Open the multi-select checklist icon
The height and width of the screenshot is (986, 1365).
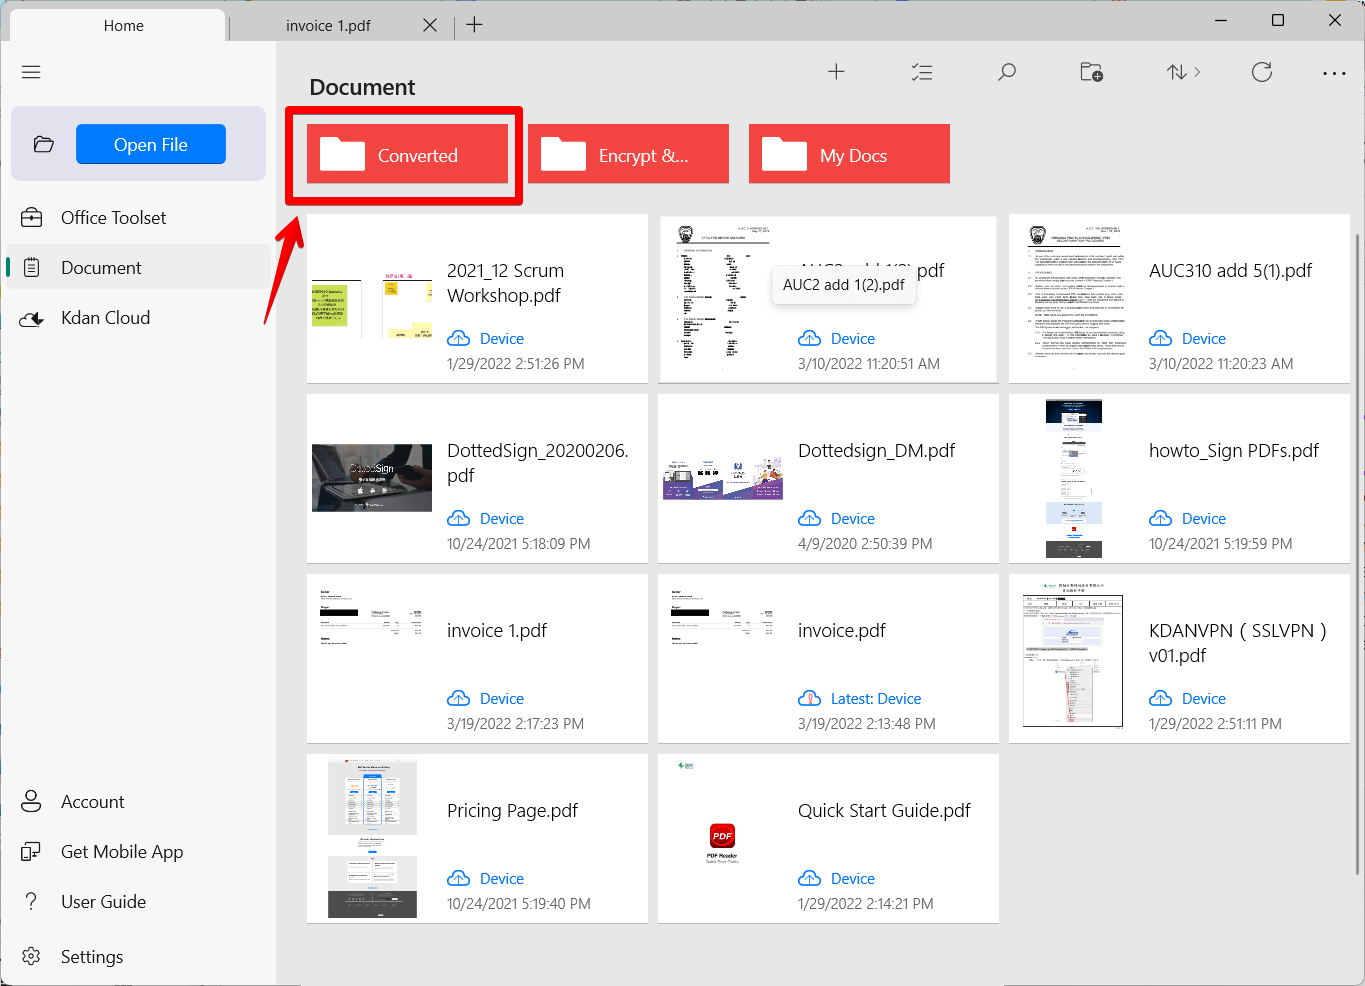922,72
